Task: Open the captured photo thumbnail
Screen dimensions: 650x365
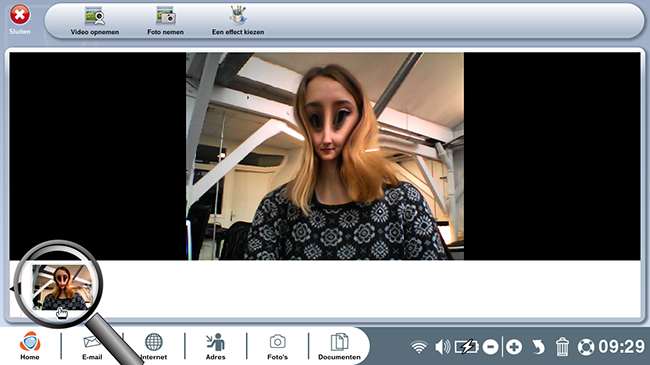Action: click(62, 287)
